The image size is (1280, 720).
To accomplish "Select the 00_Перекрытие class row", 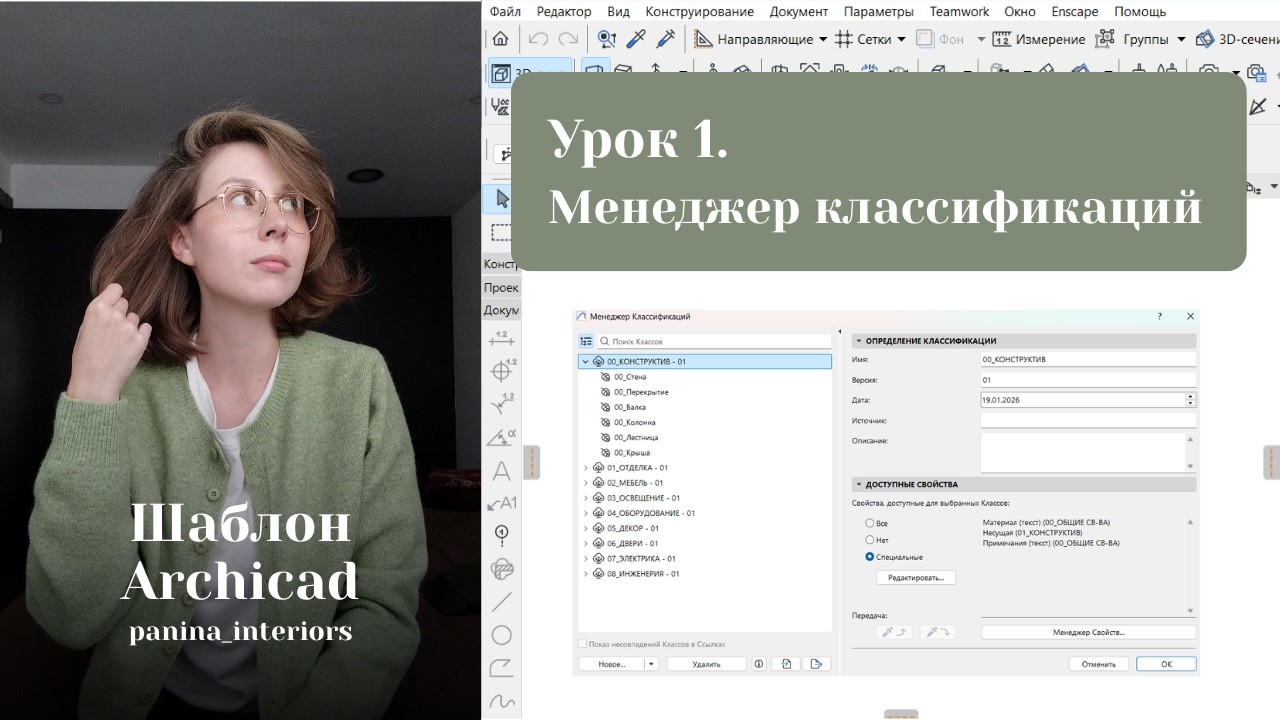I will point(641,392).
